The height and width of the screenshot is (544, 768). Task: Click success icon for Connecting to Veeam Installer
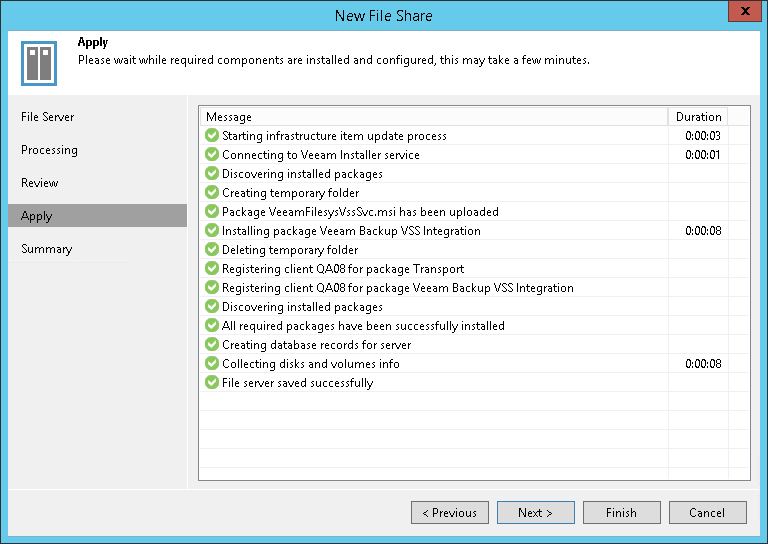point(211,155)
